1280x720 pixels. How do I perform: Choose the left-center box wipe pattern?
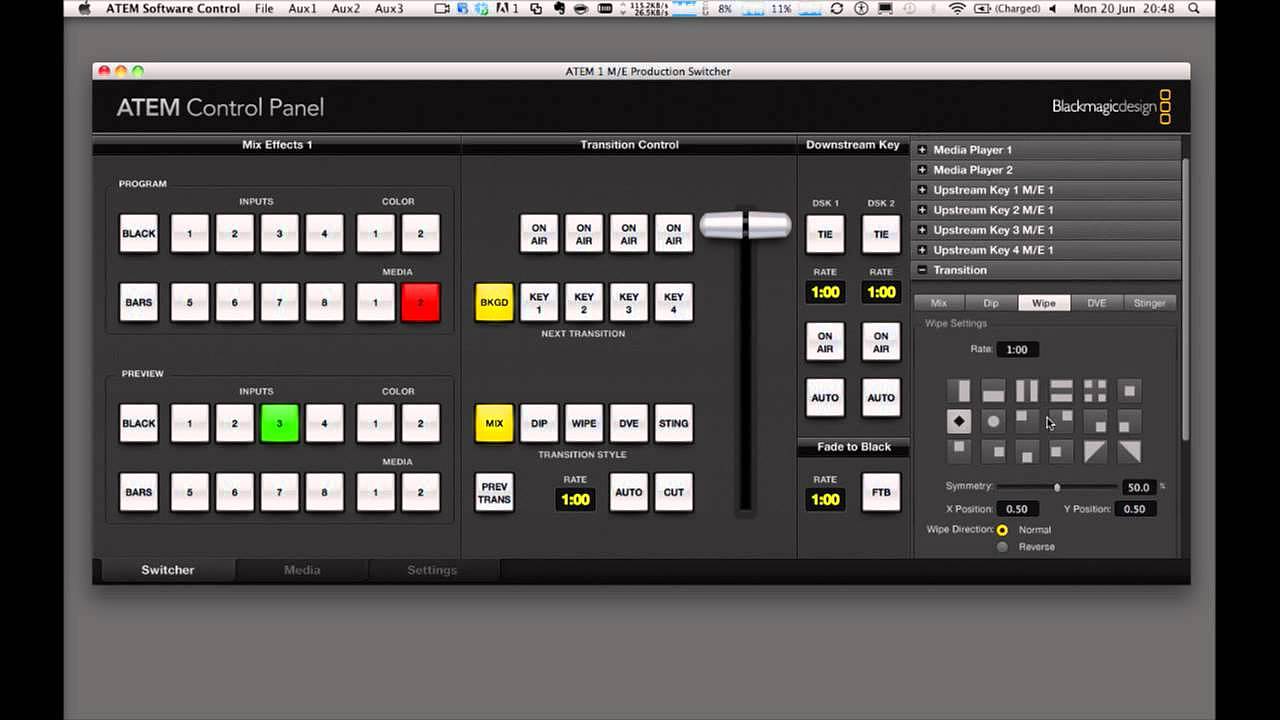[1061, 452]
